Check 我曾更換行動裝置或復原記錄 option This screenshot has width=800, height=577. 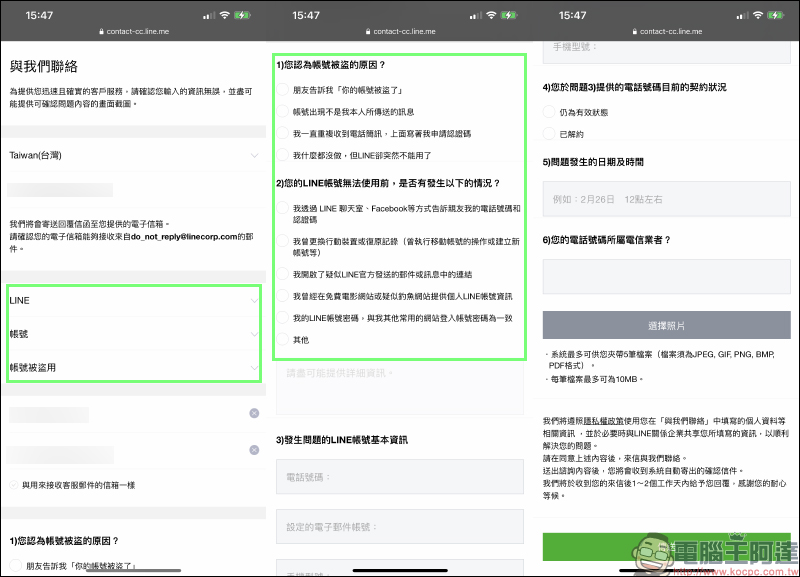(x=283, y=241)
